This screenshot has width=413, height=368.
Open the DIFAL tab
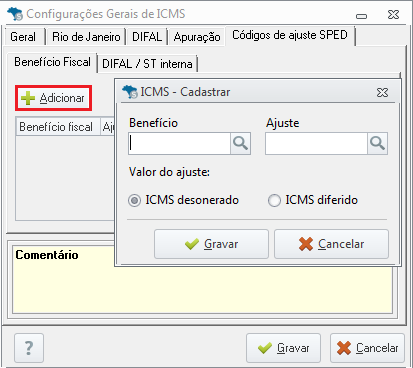[x=147, y=37]
